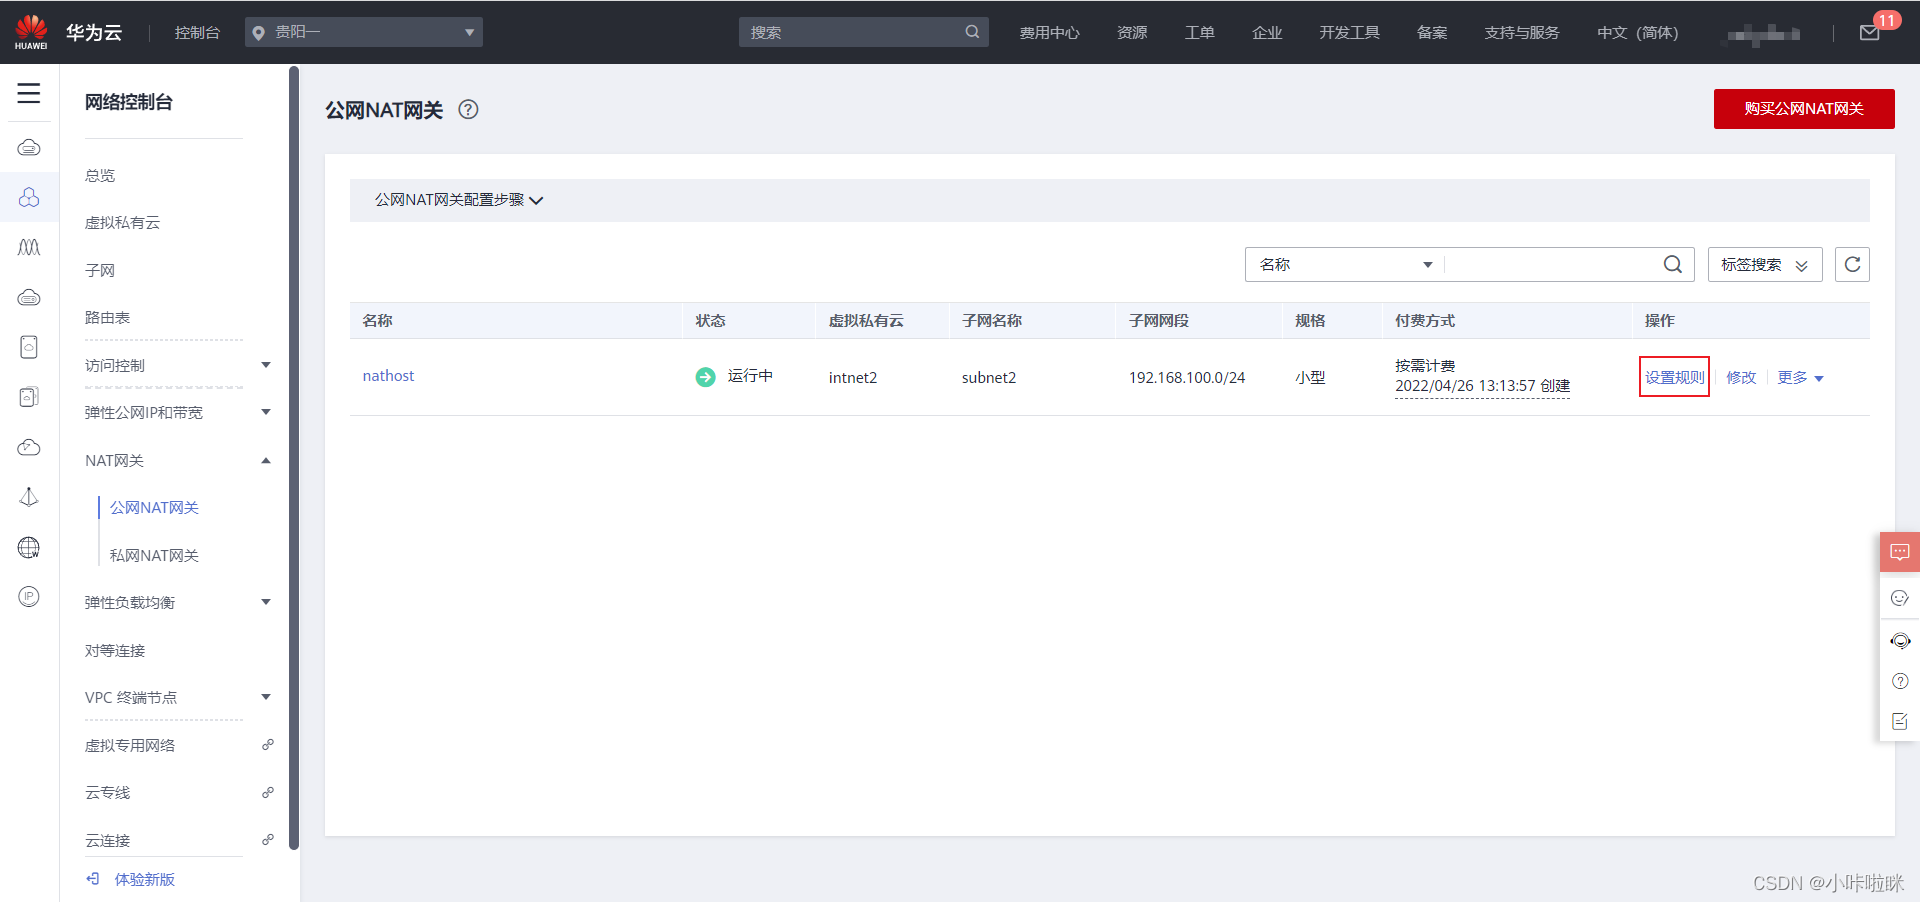Select 私网NAT网关 in sidebar

tap(154, 555)
